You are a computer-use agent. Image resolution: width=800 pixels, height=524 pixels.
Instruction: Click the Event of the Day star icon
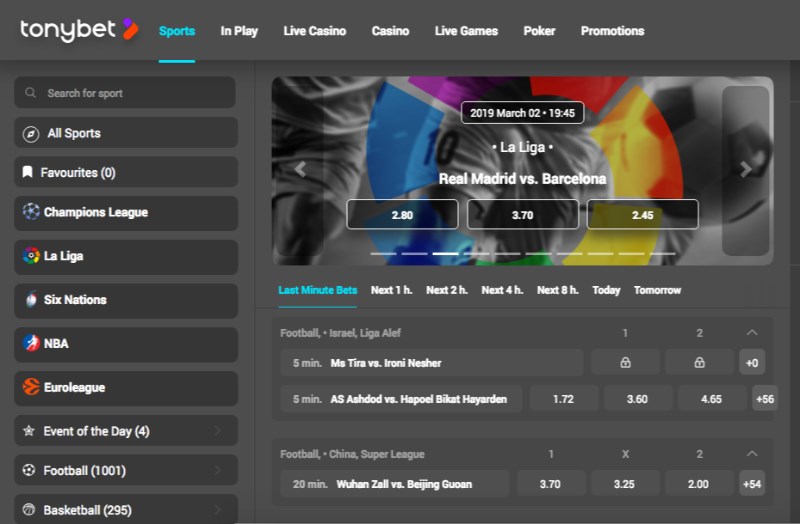point(29,431)
